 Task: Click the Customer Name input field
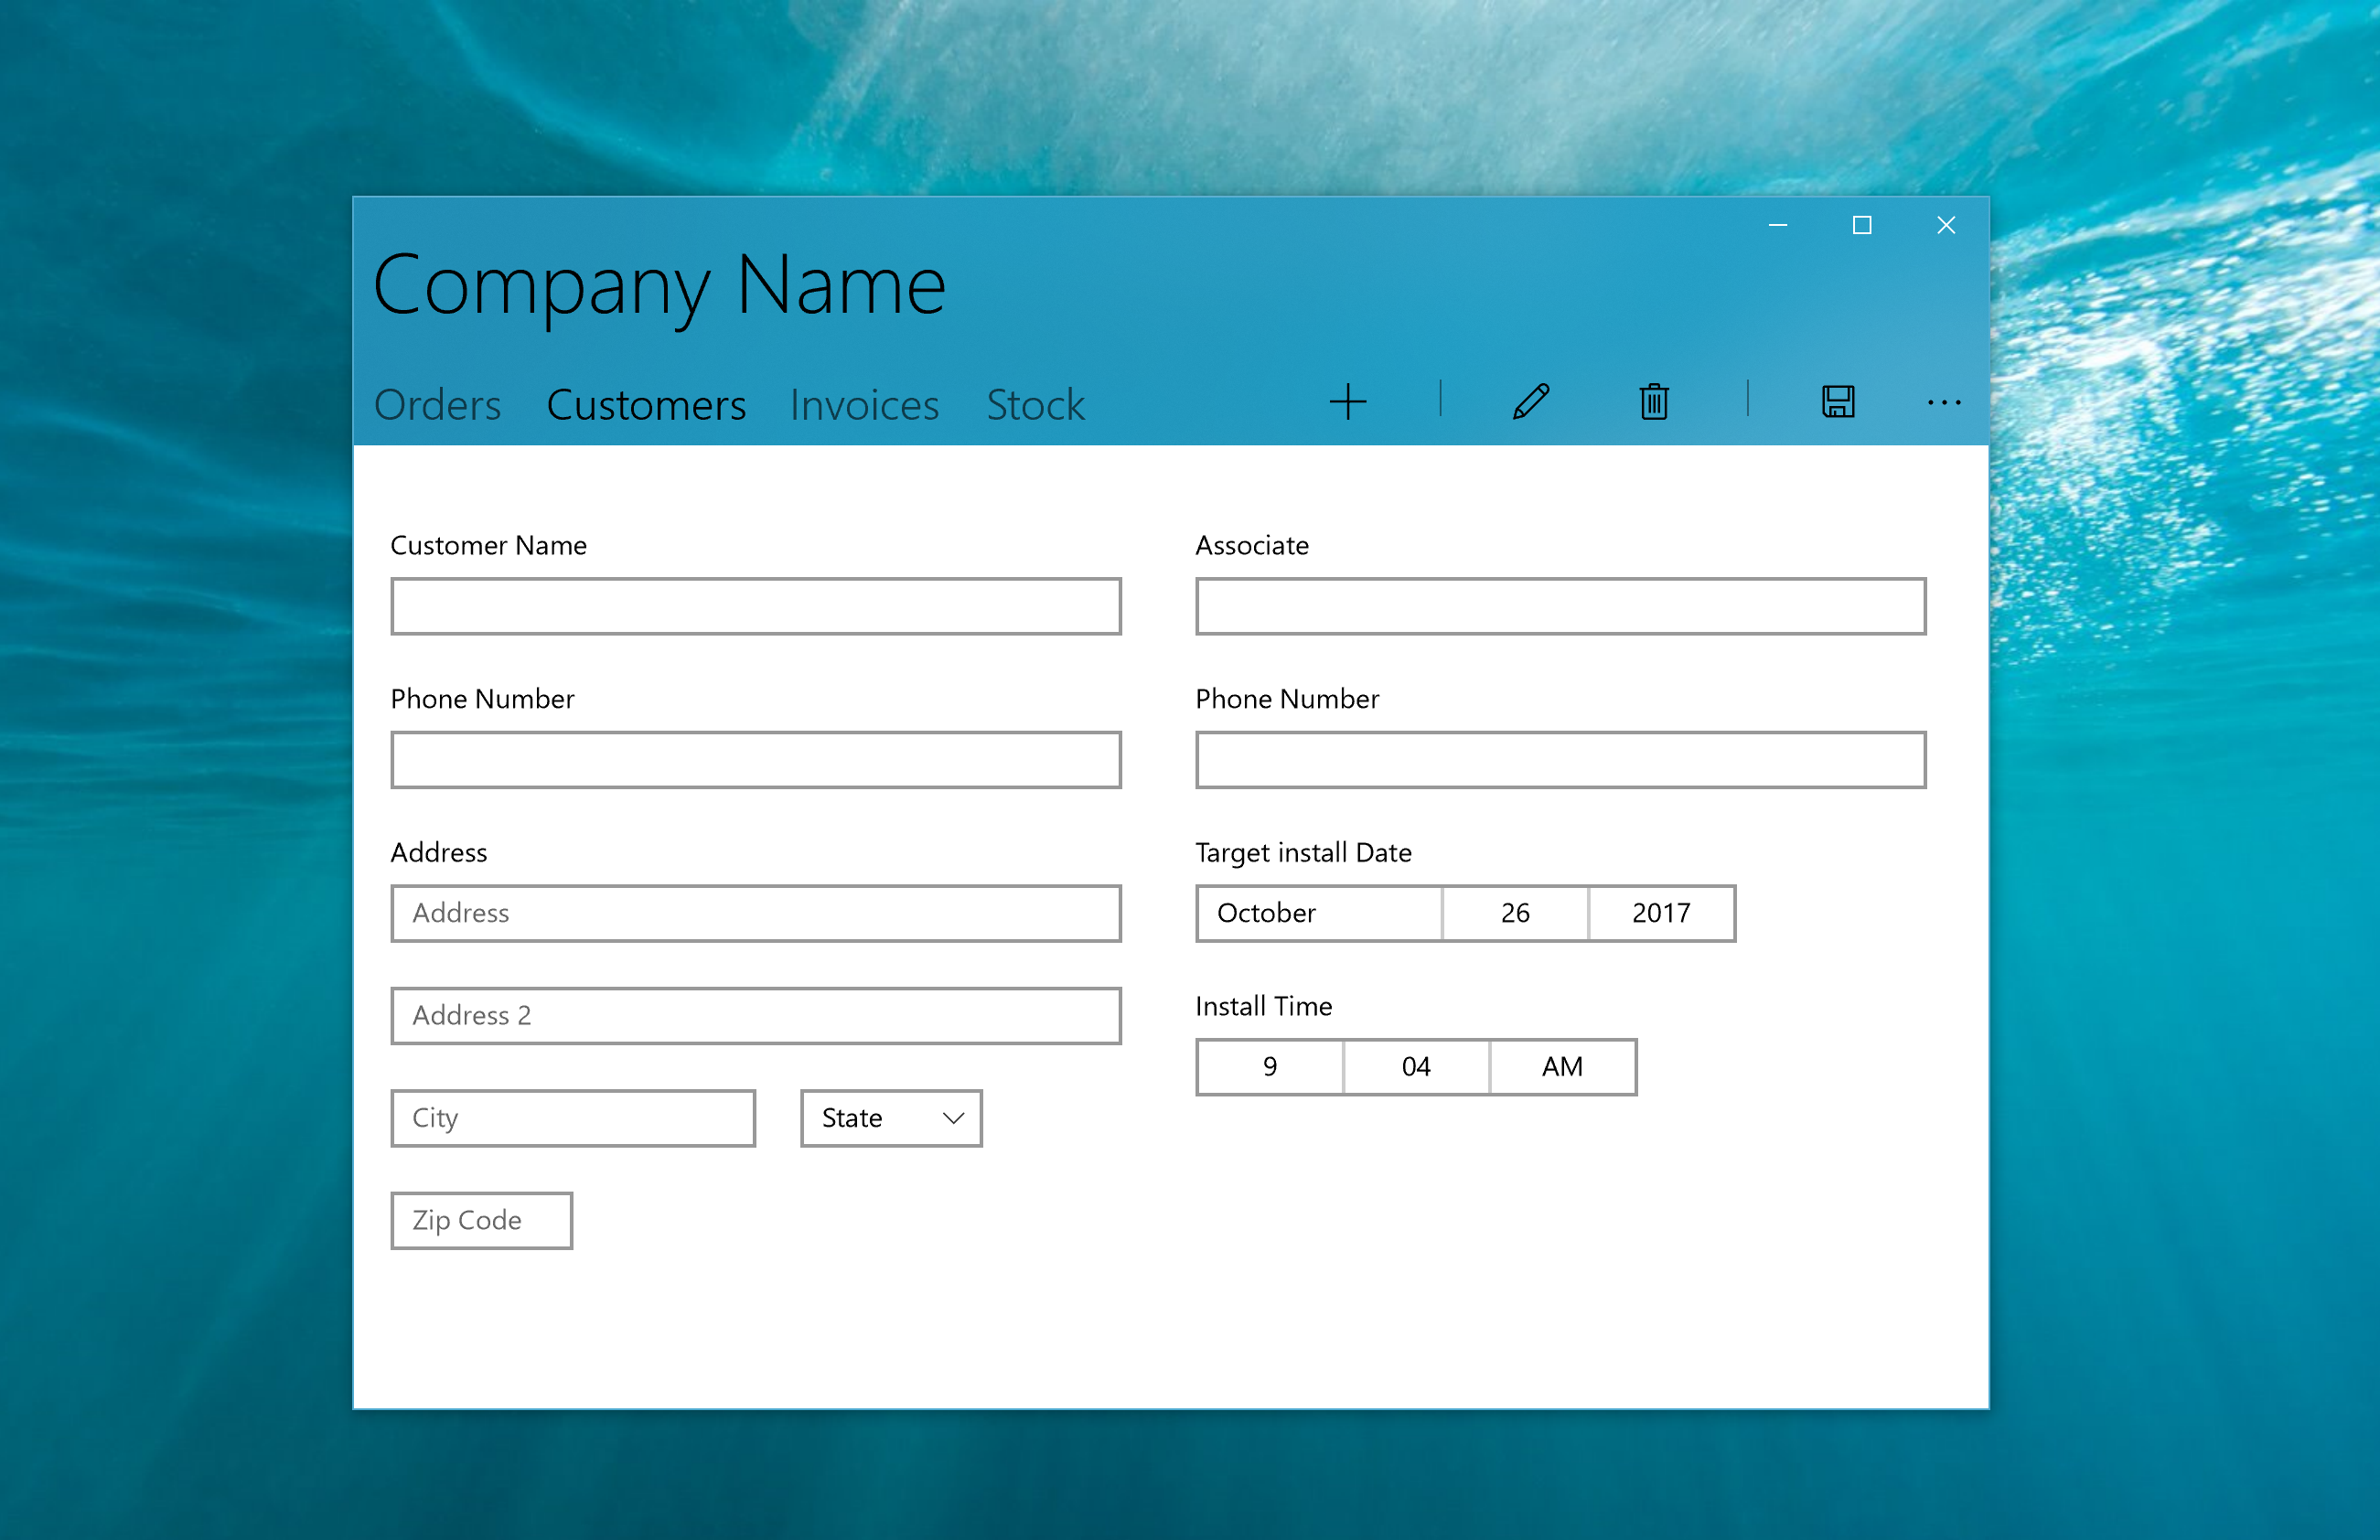click(x=758, y=607)
